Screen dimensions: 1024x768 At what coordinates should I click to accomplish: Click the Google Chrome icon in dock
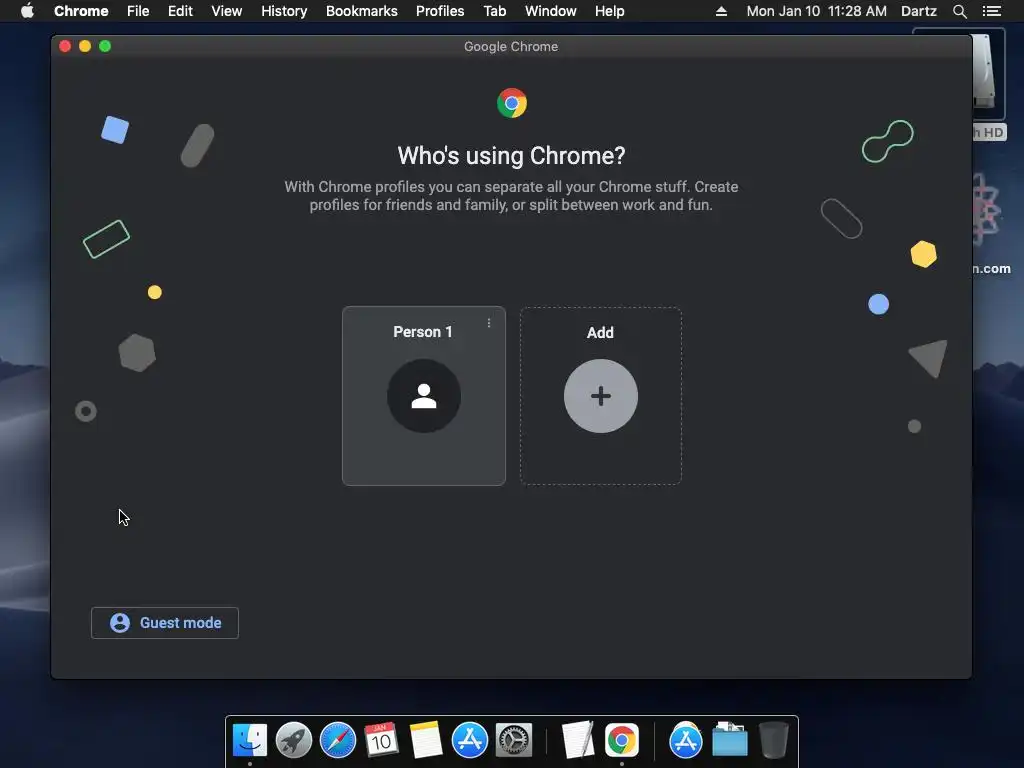pos(622,741)
